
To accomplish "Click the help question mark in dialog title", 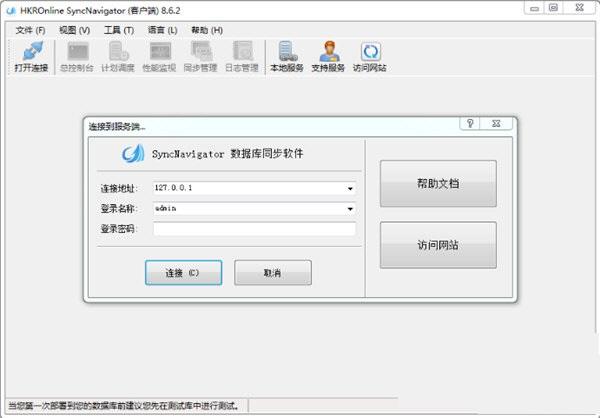I will click(x=470, y=123).
